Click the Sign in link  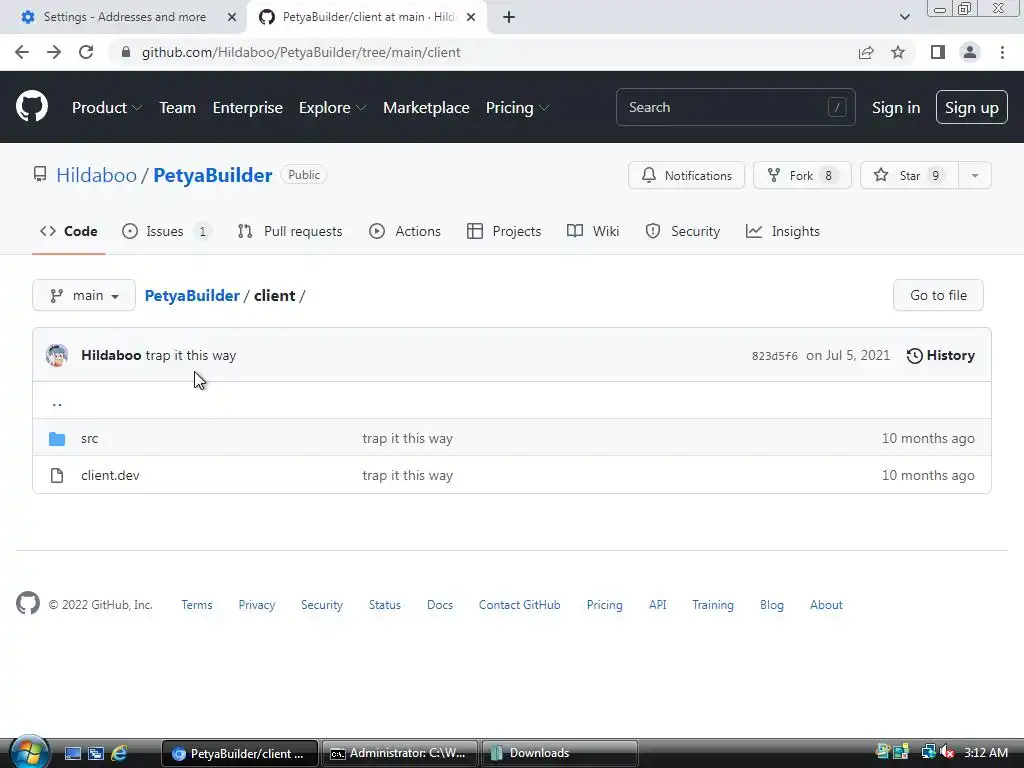(x=896, y=108)
